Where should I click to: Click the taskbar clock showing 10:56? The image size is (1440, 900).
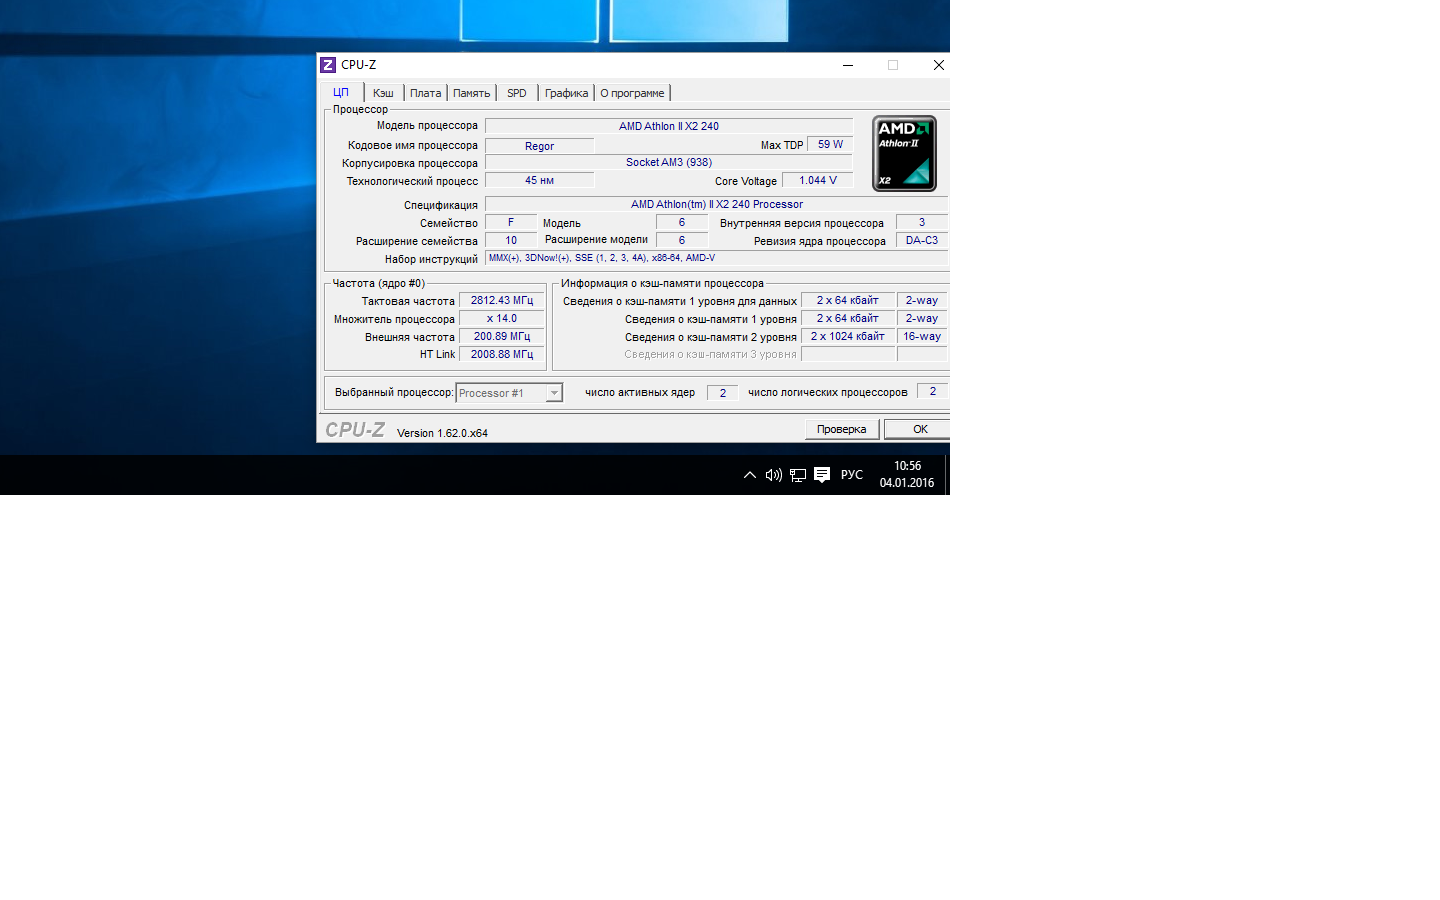point(907,474)
